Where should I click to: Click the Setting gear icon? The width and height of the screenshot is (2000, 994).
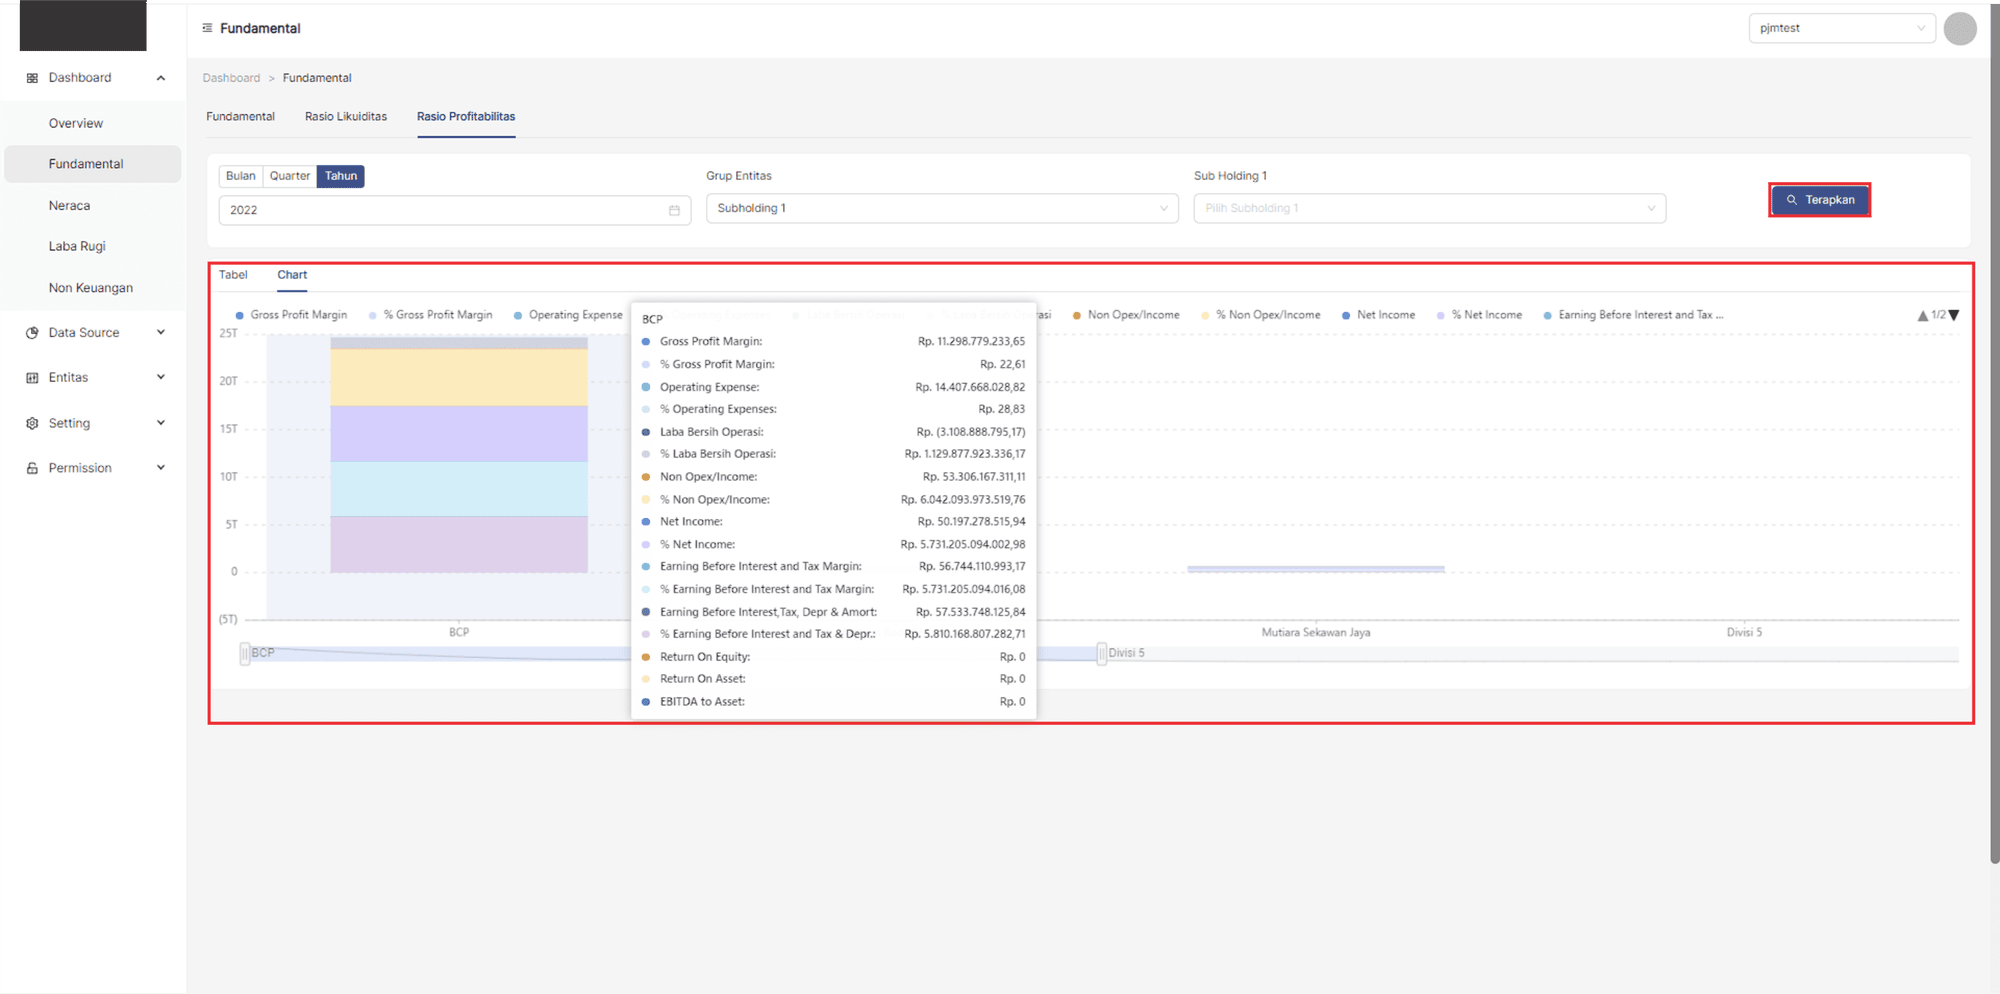click(32, 423)
